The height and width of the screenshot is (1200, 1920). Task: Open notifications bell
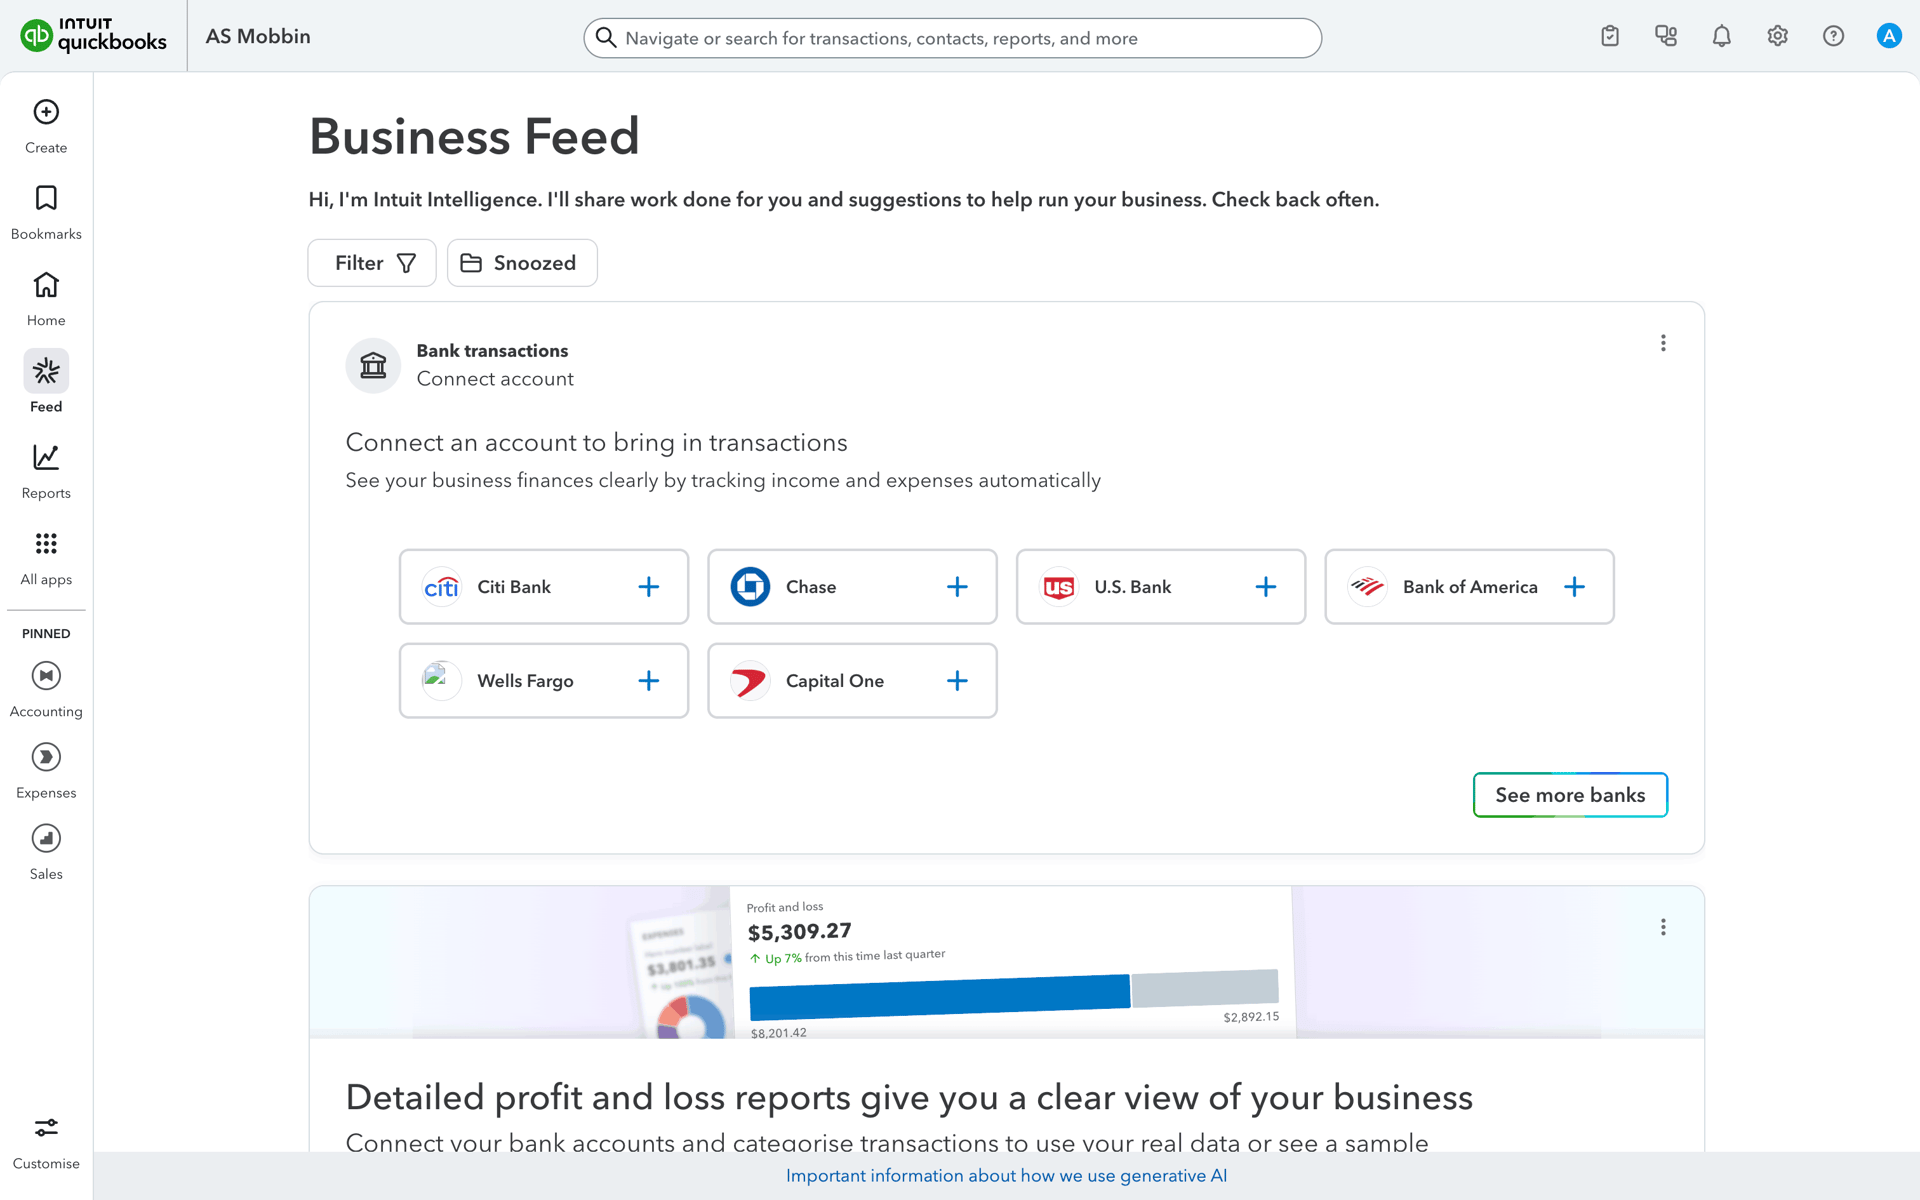1722,36
